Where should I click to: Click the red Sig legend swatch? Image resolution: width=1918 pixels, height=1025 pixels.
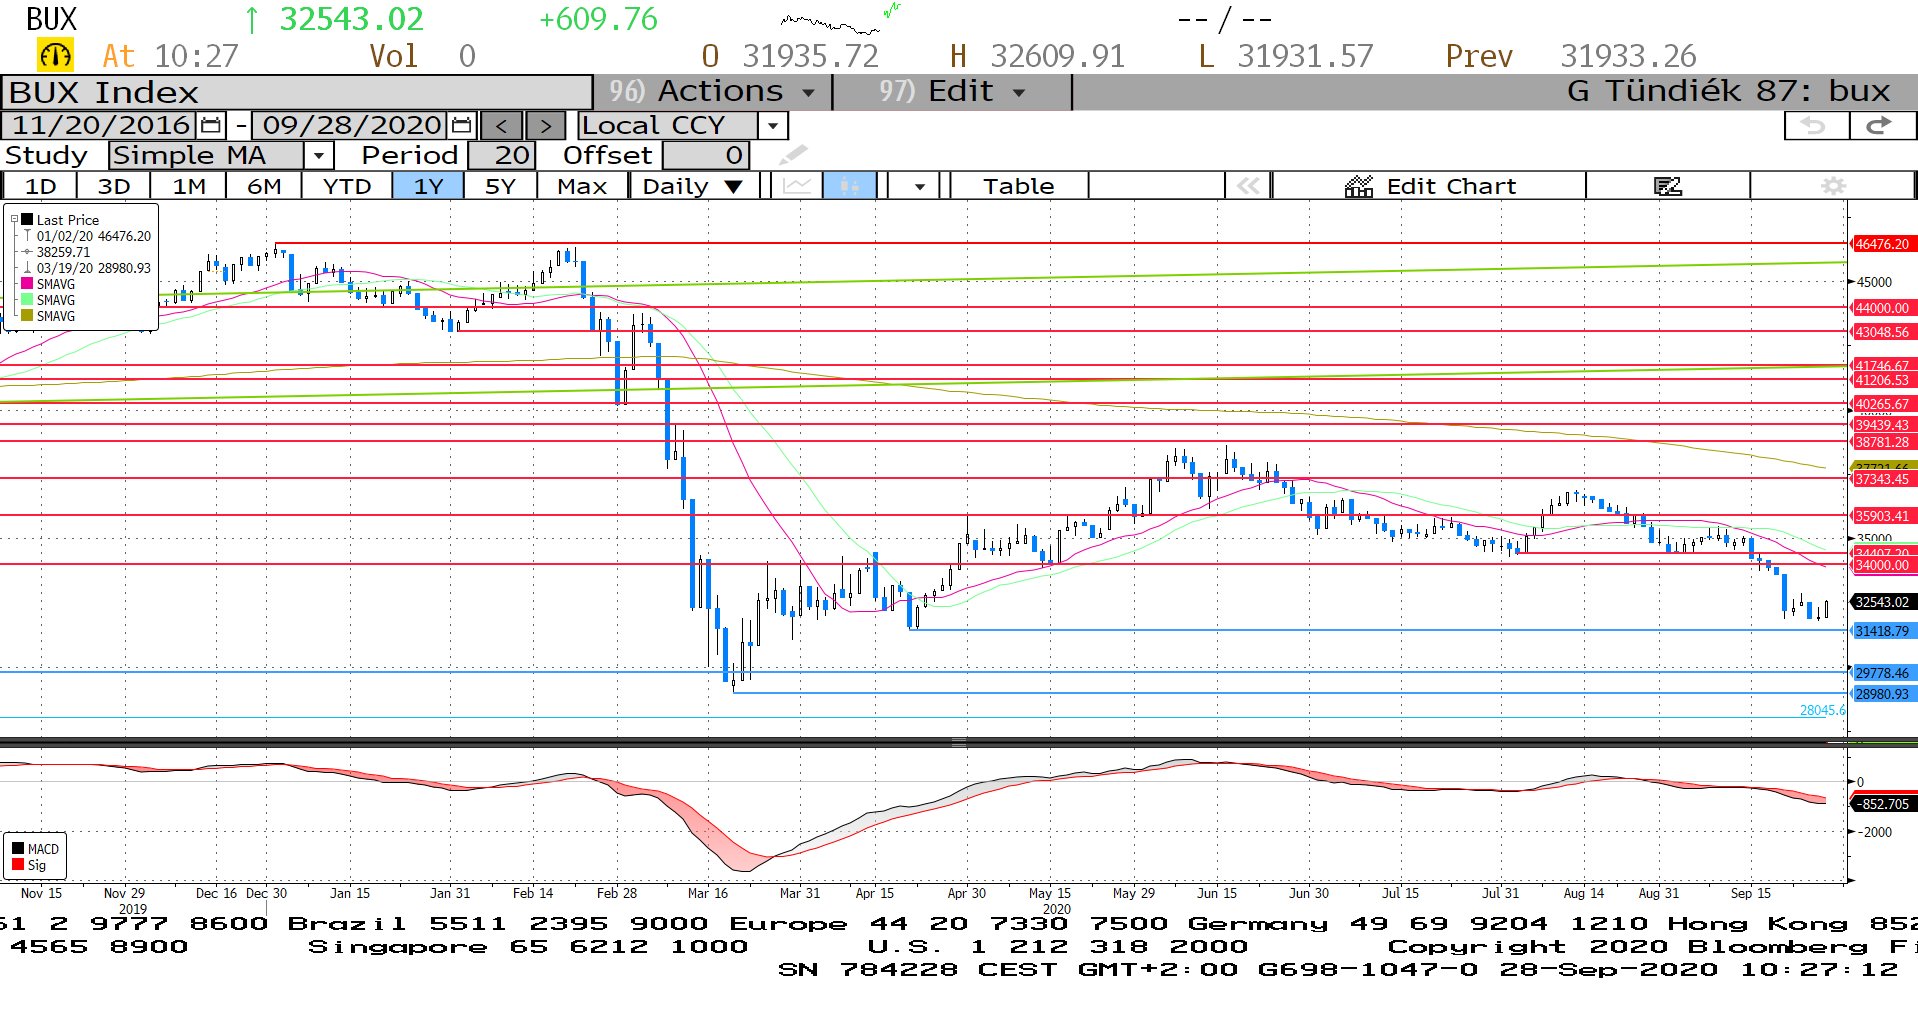pos(18,865)
